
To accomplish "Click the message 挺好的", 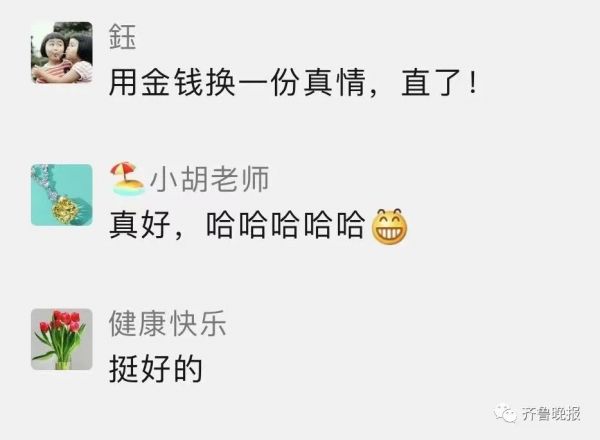I will 155,369.
